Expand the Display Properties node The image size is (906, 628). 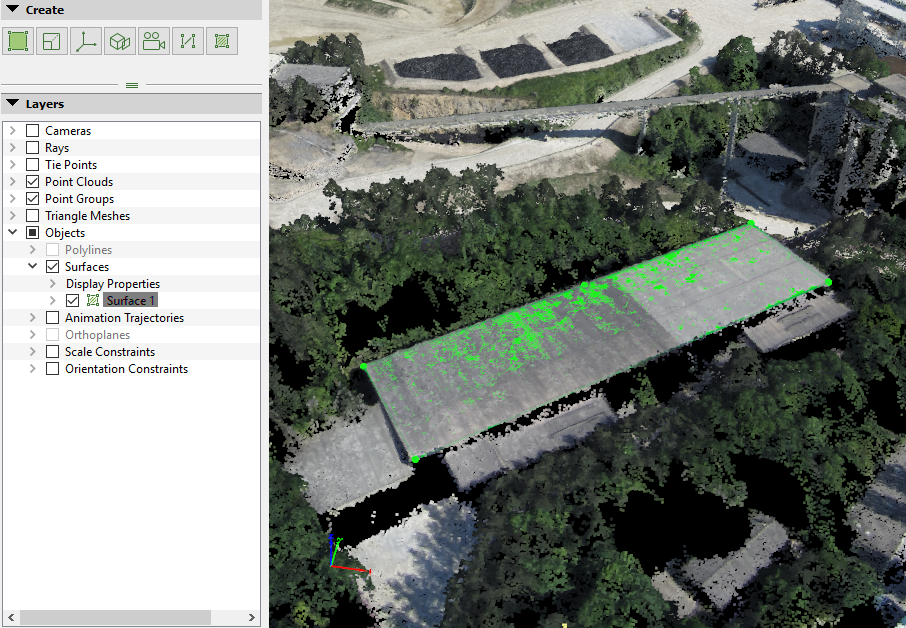click(x=52, y=284)
